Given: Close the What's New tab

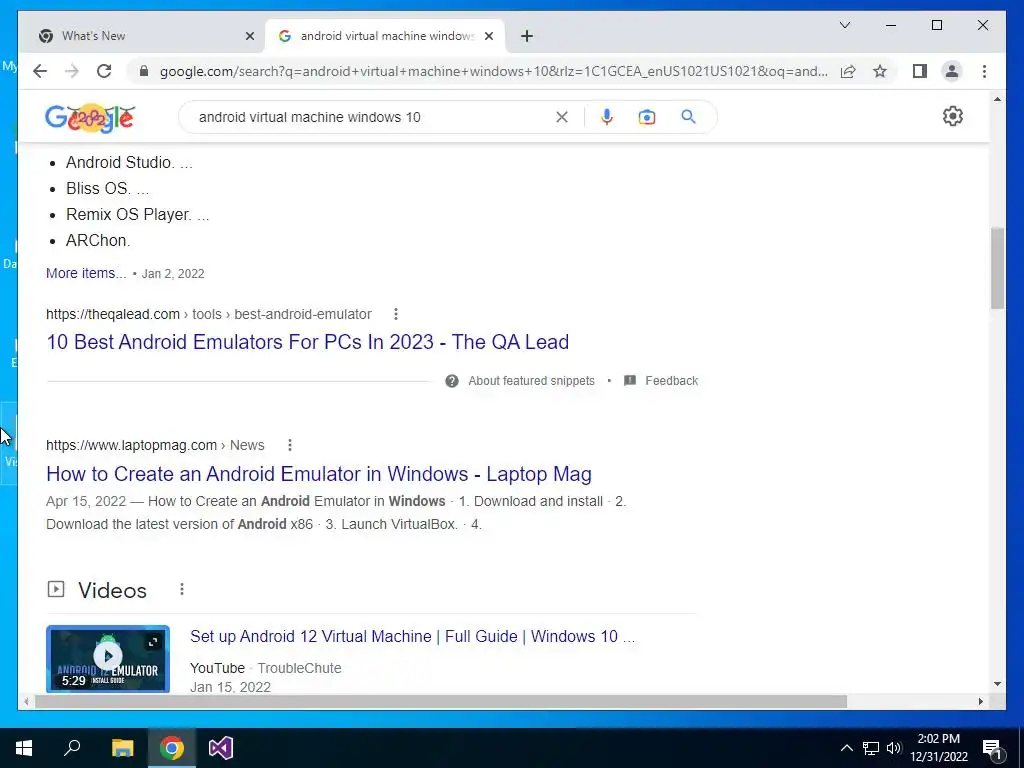Looking at the screenshot, I should [x=249, y=36].
